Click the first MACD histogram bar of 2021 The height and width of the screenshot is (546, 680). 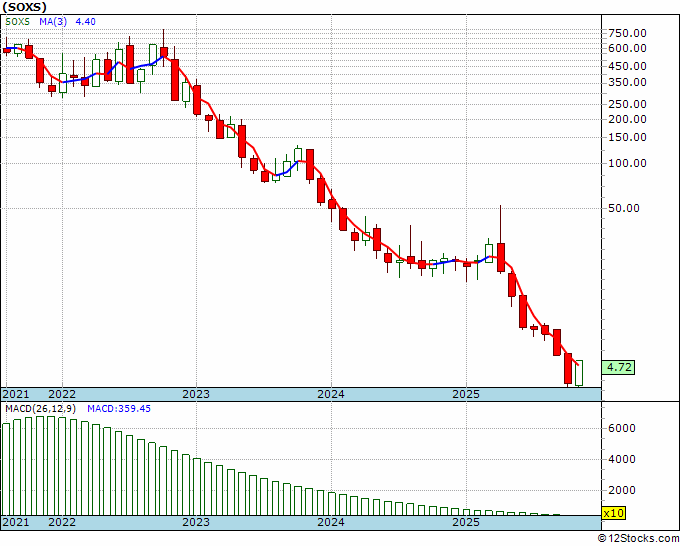point(6,469)
